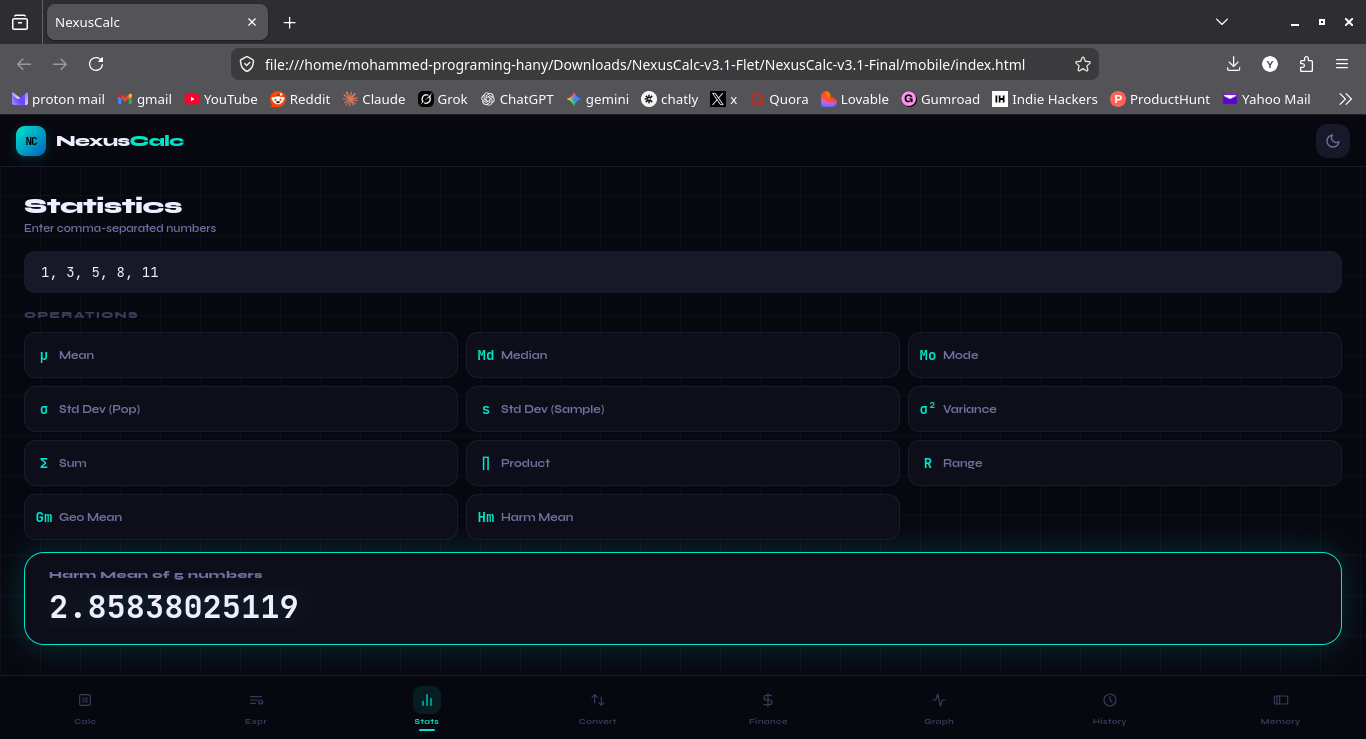Click the comma-separated numbers input field
Image resolution: width=1366 pixels, height=739 pixels.
[x=683, y=272]
